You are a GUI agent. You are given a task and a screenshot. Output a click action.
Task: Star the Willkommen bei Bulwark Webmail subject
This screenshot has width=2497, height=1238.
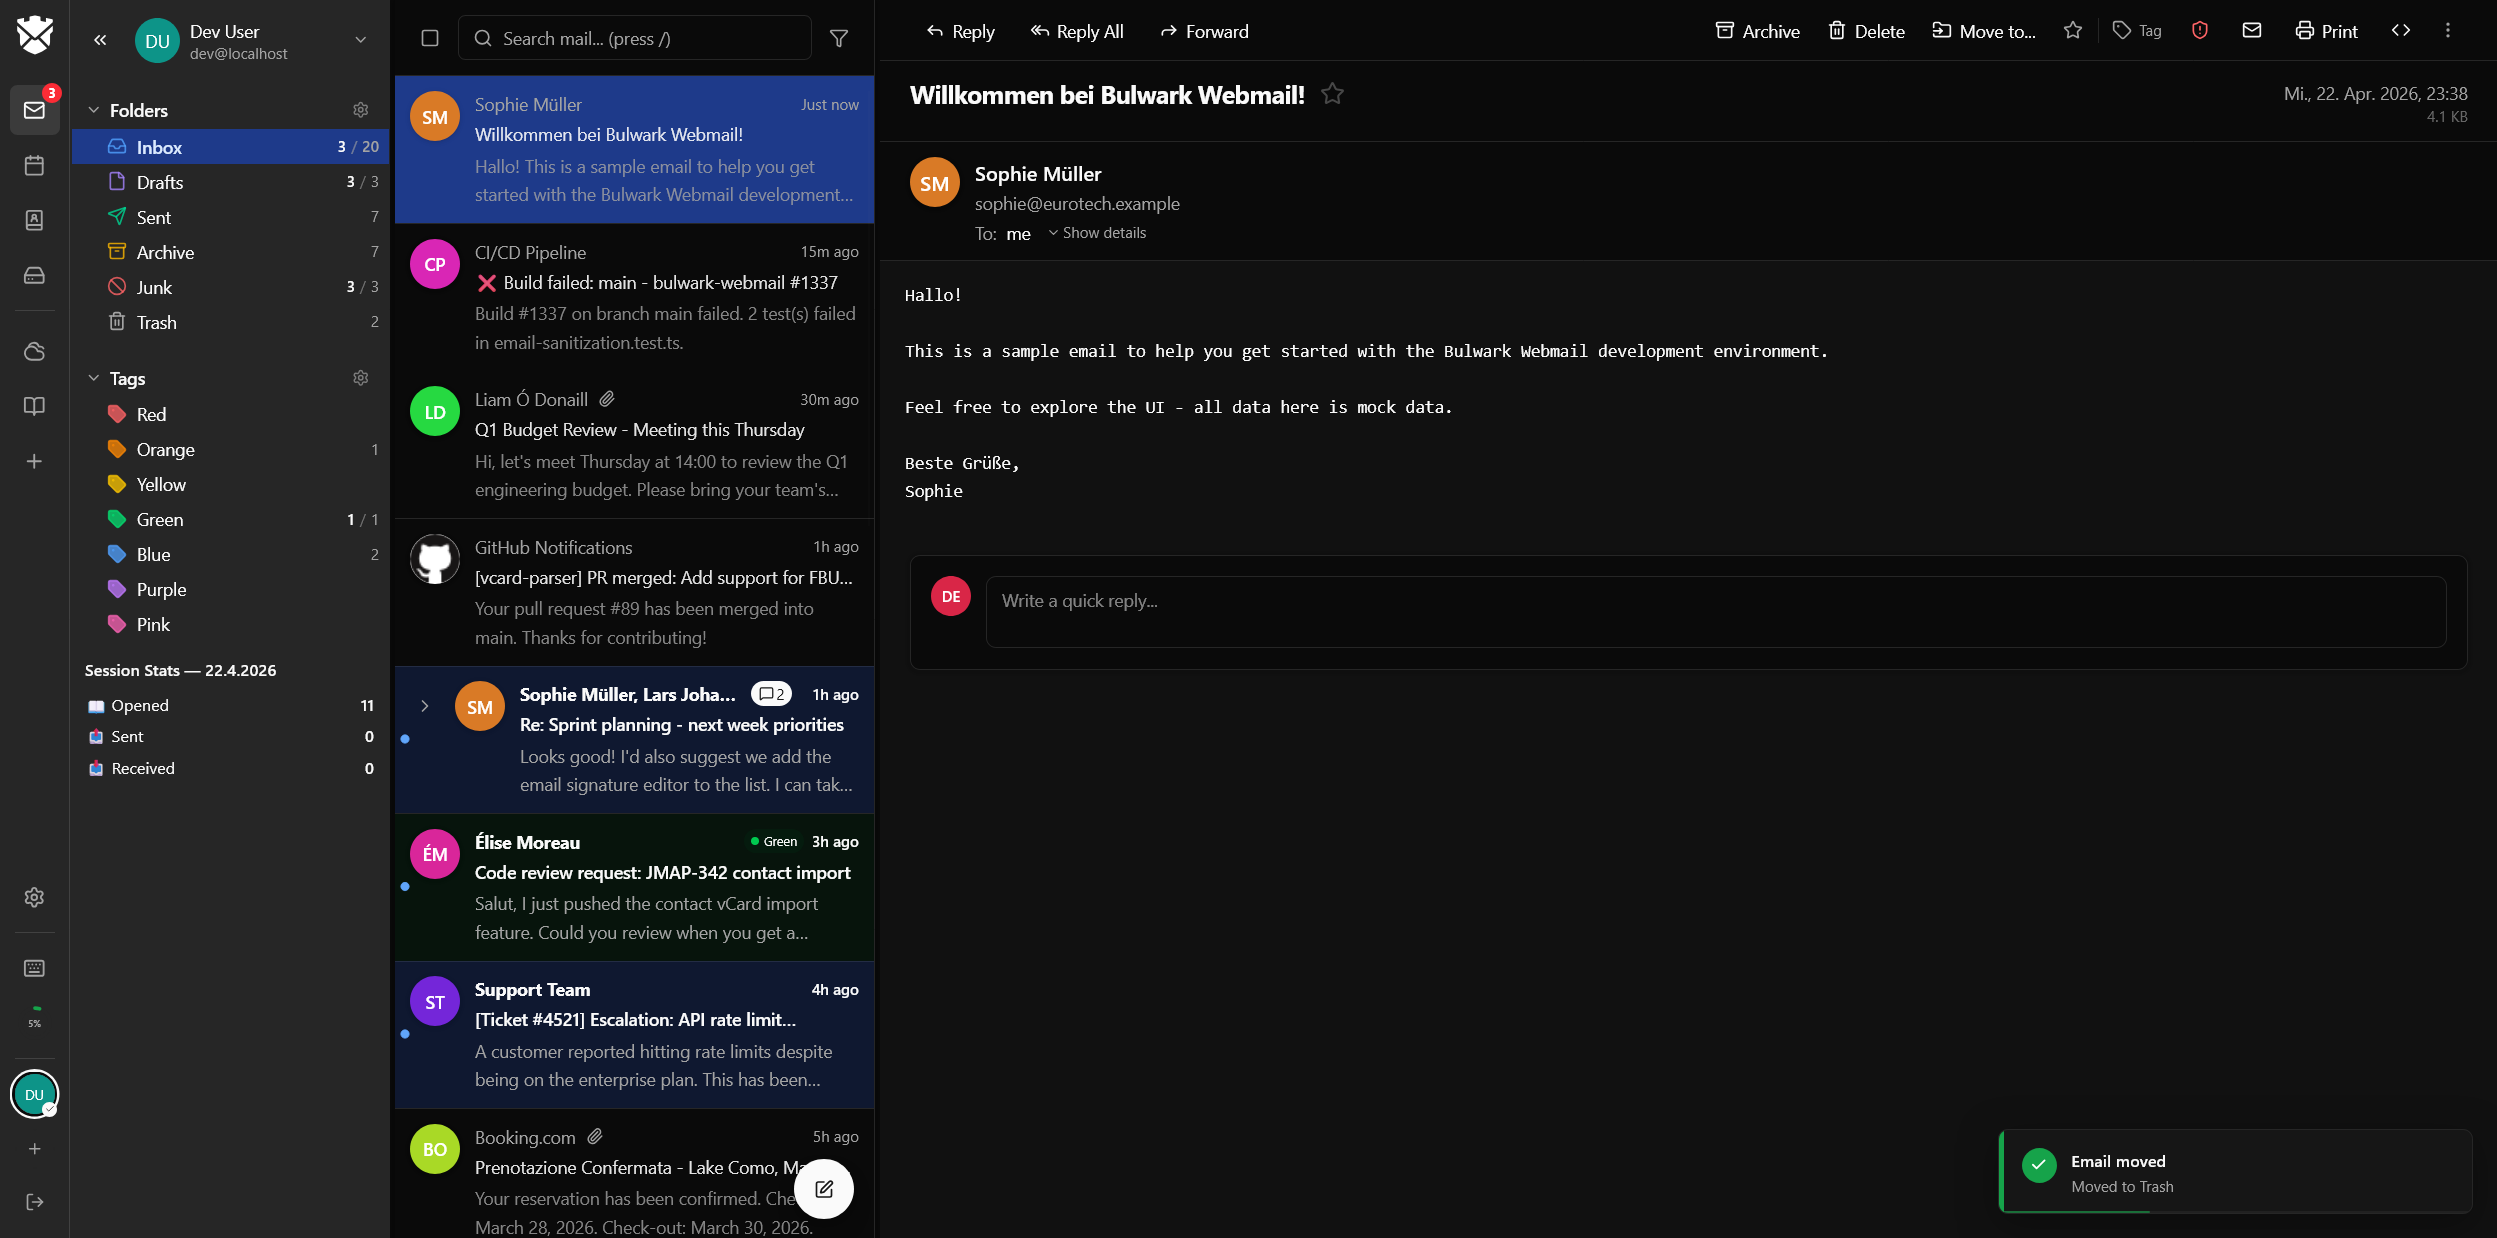point(1332,94)
